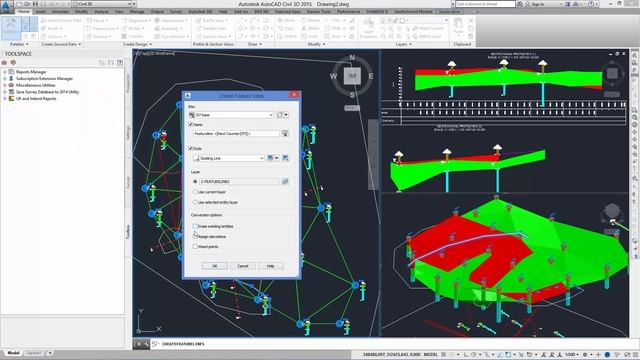Viewport: 640px width, 360px height.
Task: Select Use selected entity layer option
Action: (195, 202)
